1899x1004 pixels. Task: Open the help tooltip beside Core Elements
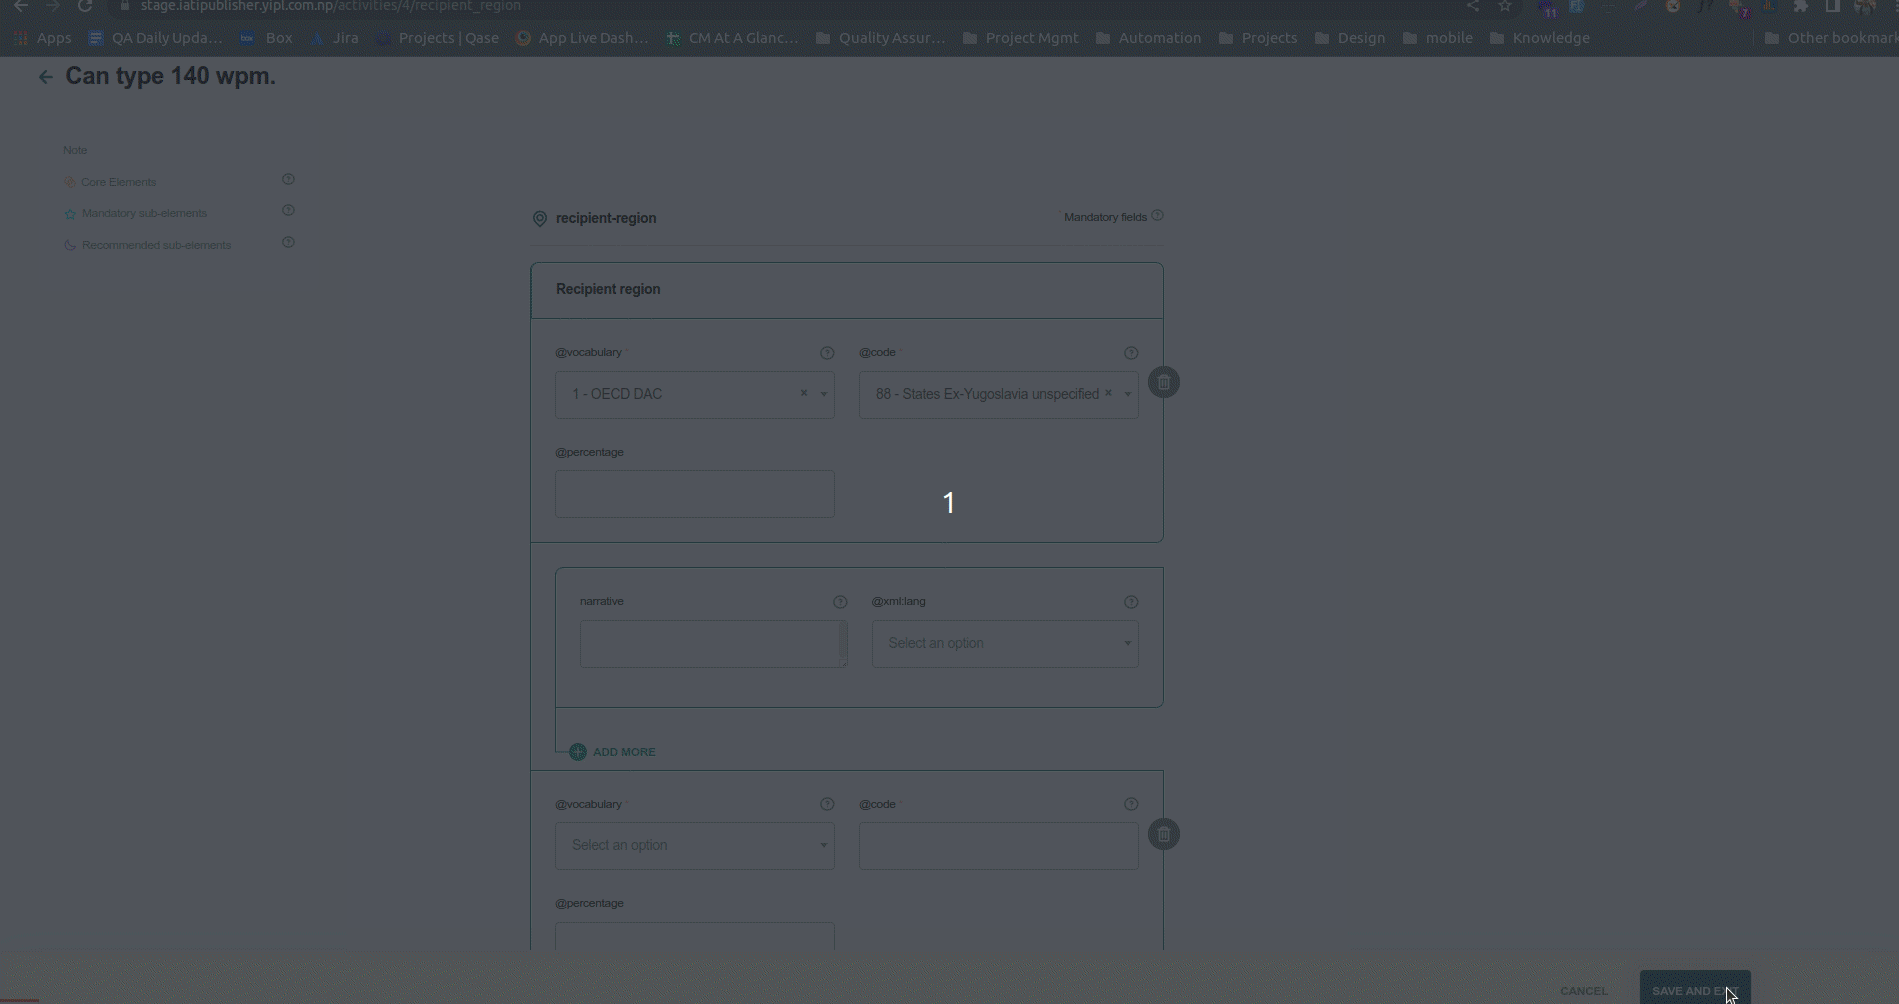[288, 179]
